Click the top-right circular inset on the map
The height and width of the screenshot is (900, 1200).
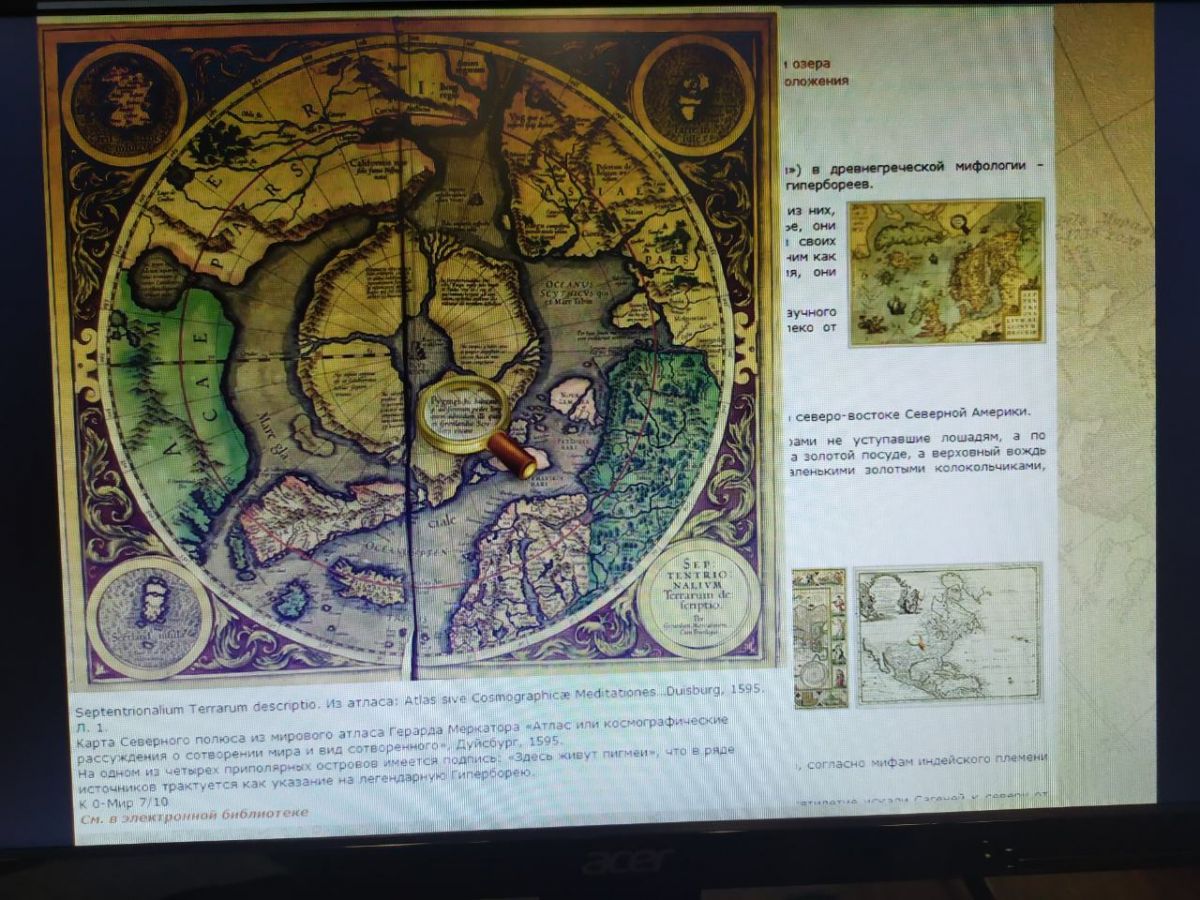(x=692, y=95)
